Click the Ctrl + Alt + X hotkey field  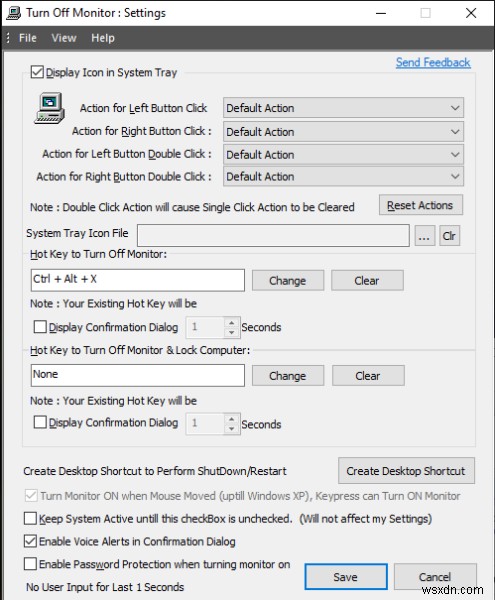(x=138, y=280)
